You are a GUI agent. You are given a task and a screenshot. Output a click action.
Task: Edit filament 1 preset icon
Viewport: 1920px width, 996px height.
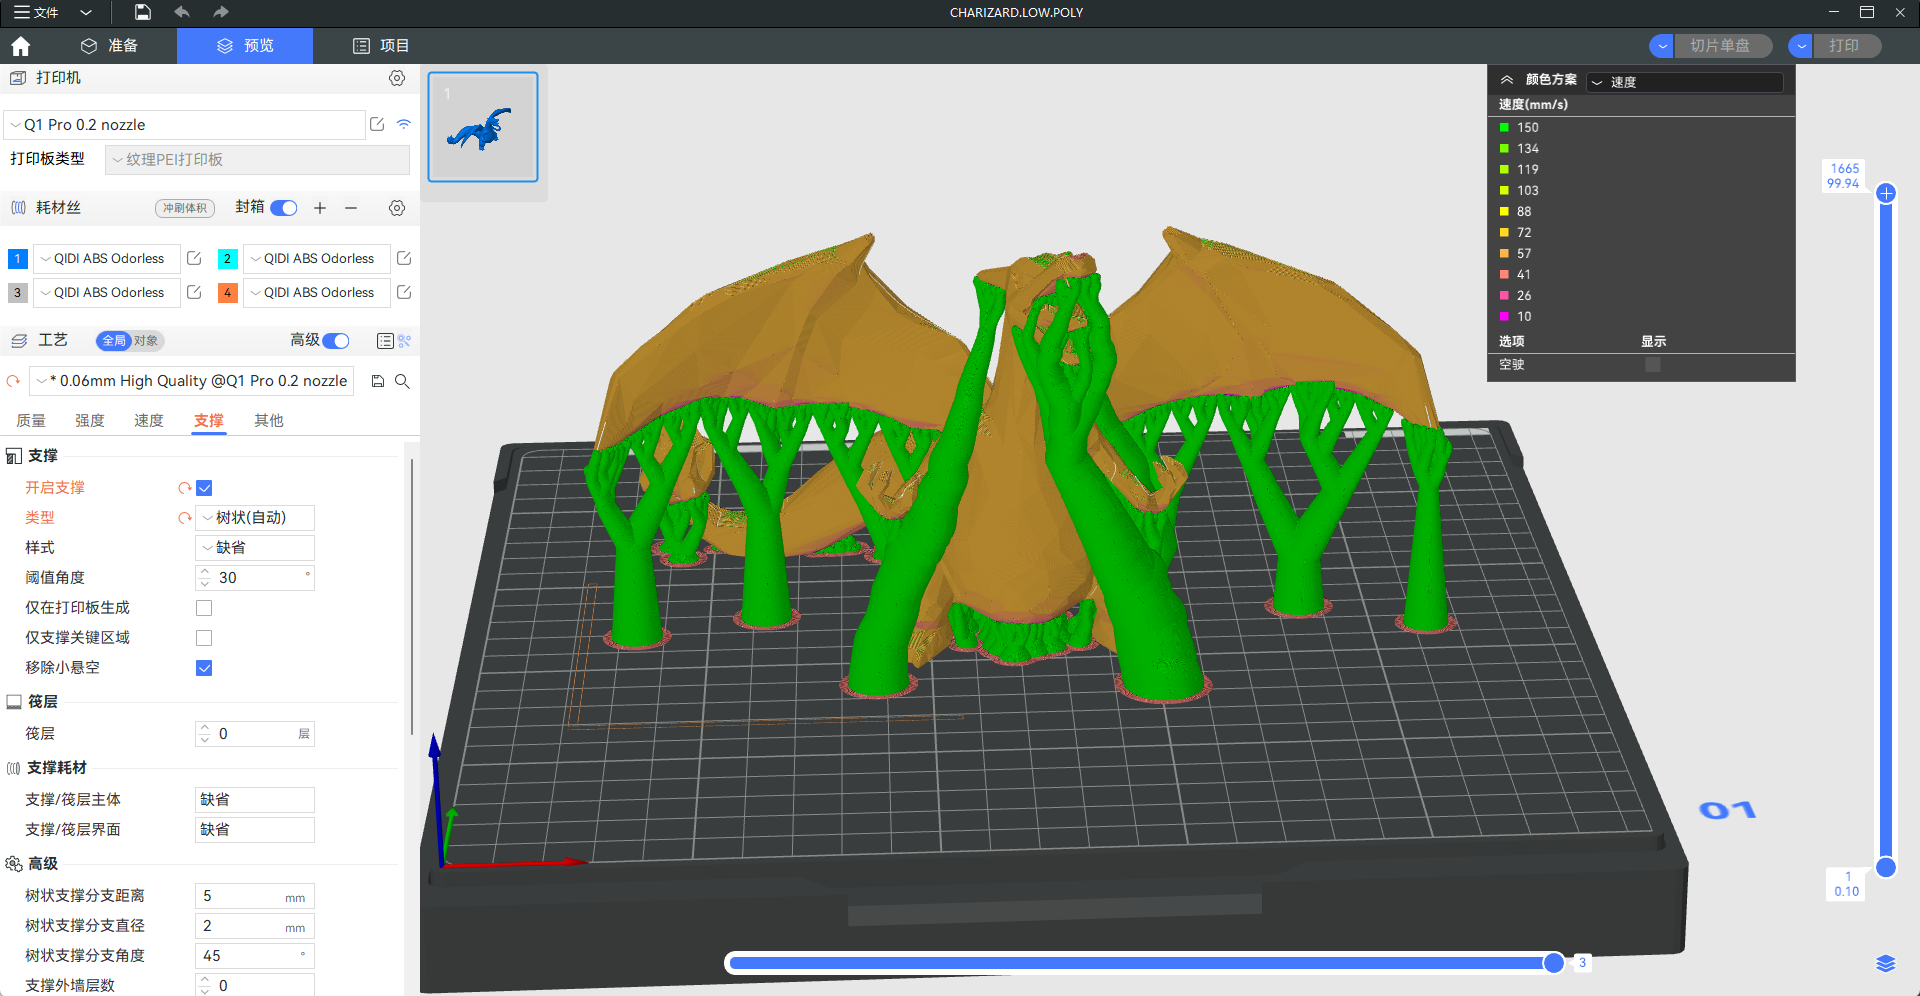(195, 258)
